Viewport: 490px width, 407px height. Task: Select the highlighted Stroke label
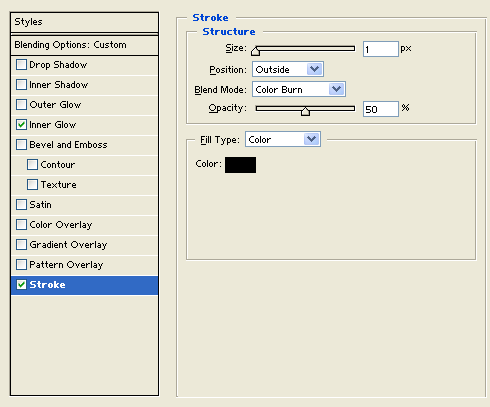pos(47,285)
